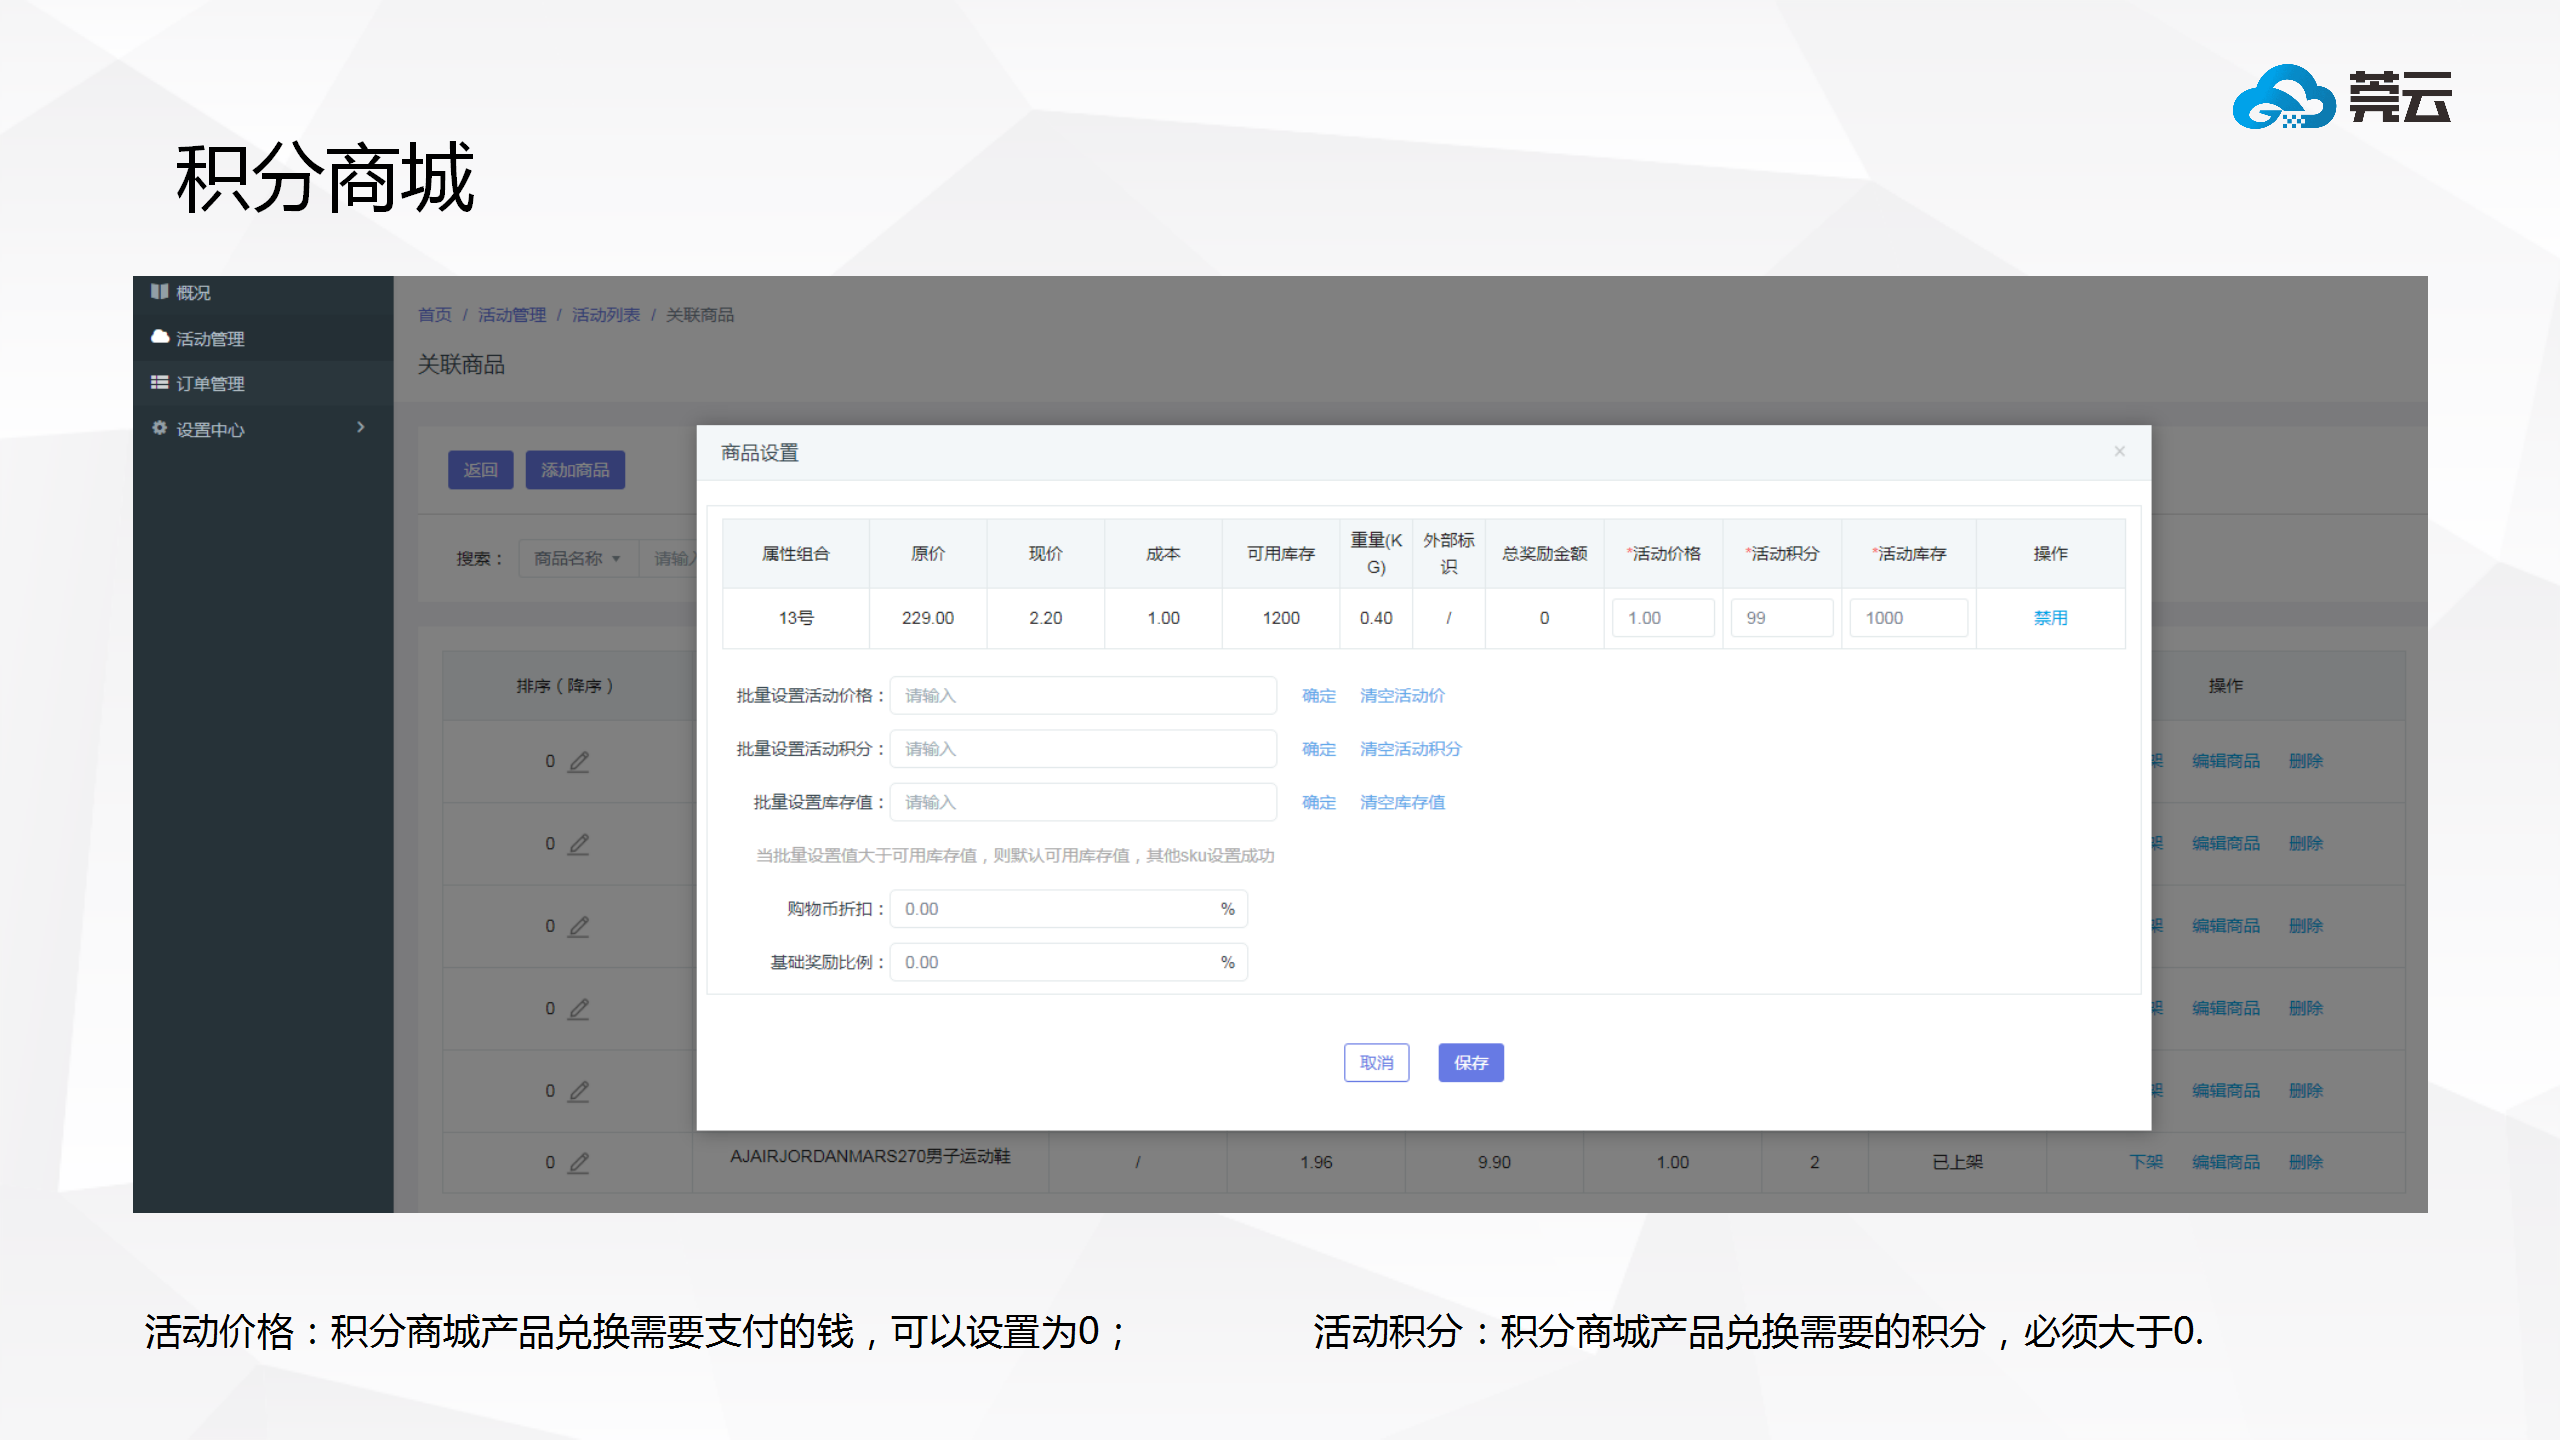Viewport: 2560px width, 1440px height.
Task: Click the 批量设置活动积分 input box
Action: click(1083, 749)
